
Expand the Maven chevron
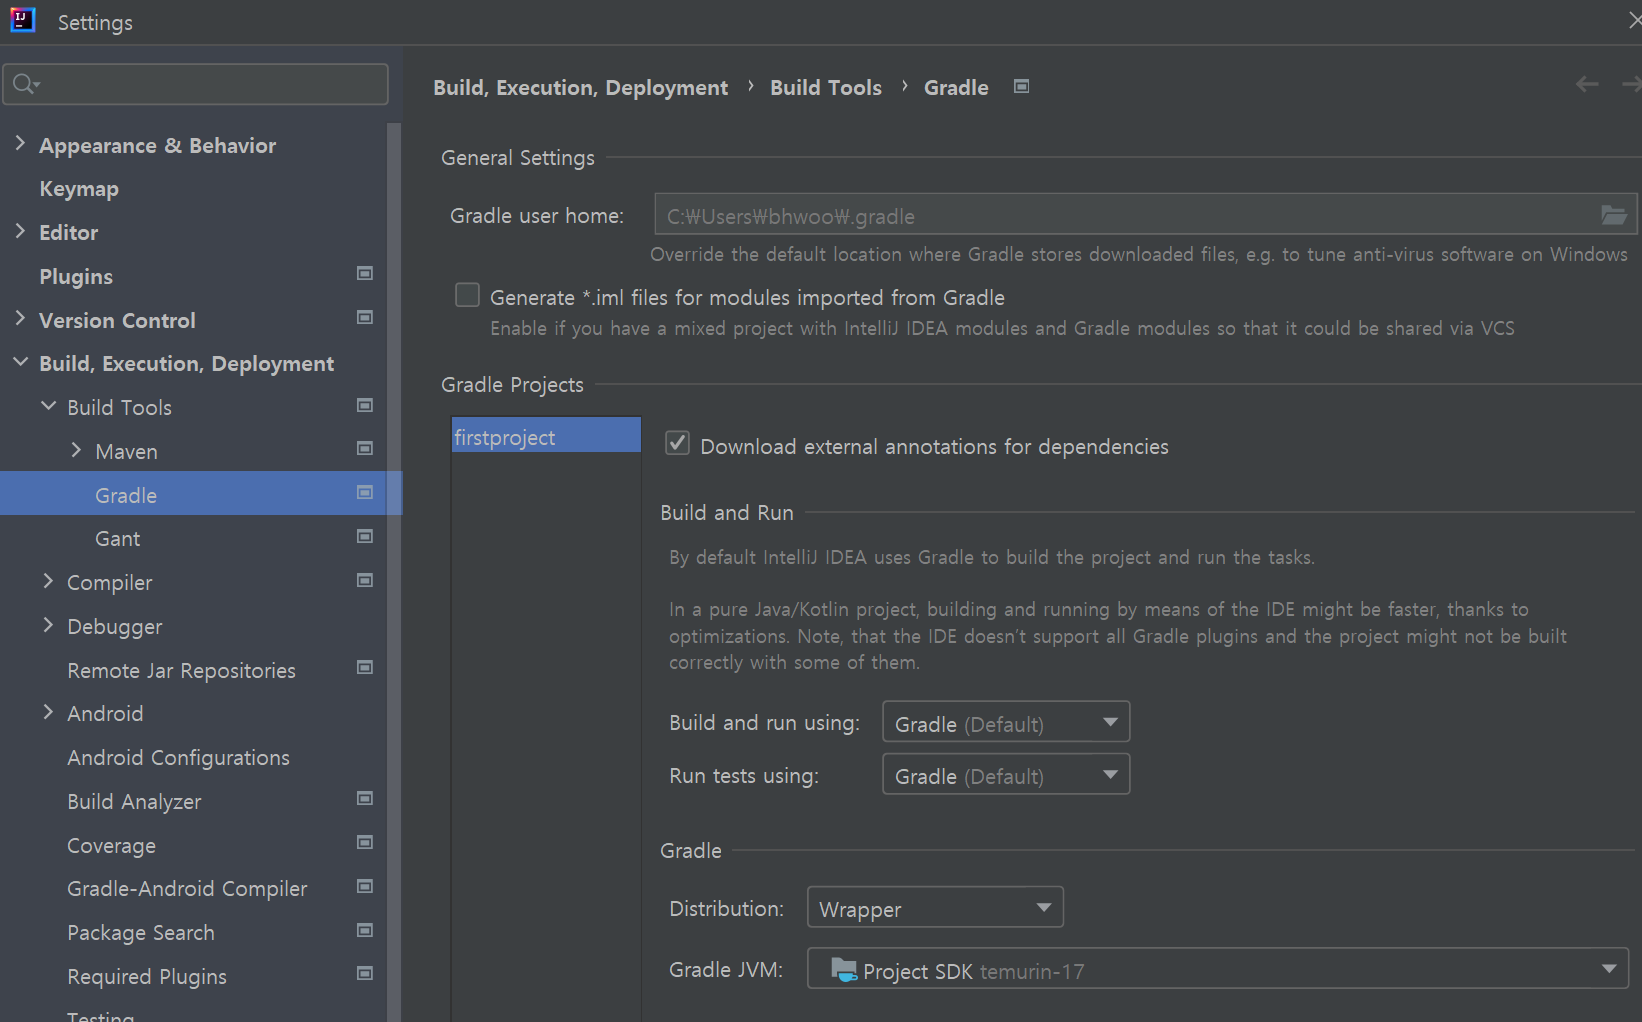point(76,450)
